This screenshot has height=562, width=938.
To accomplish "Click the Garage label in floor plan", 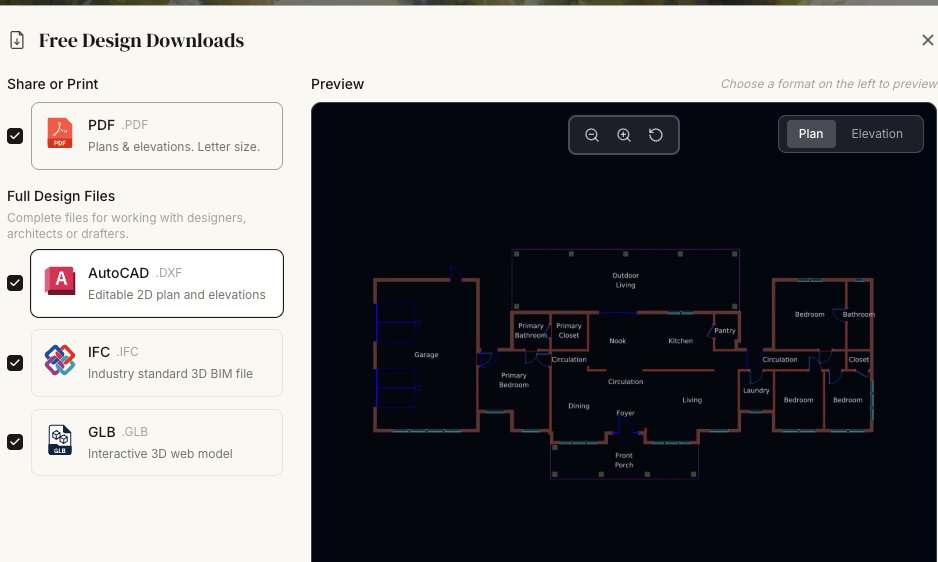I will pos(426,355).
